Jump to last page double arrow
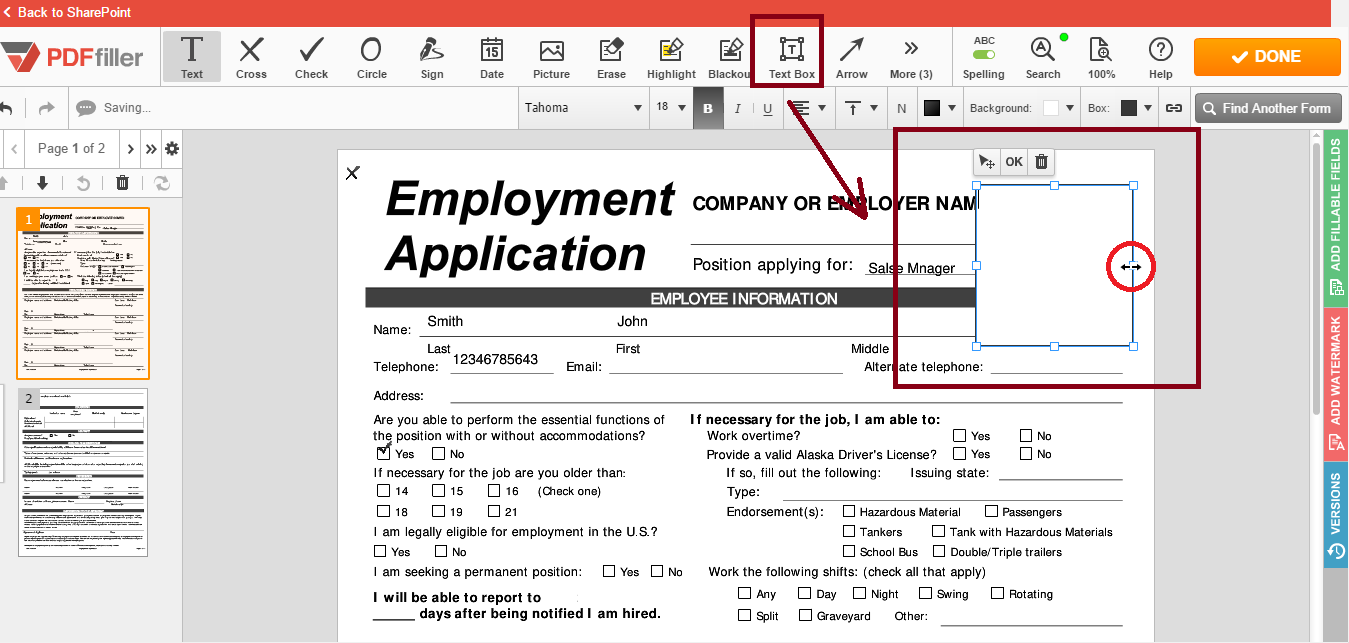1349x643 pixels. (151, 149)
